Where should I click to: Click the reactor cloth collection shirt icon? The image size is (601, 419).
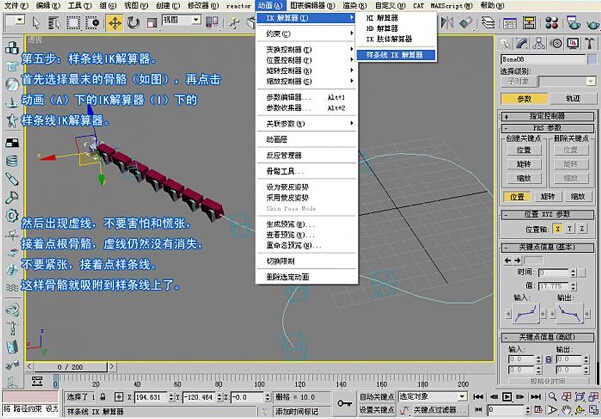tap(11, 66)
